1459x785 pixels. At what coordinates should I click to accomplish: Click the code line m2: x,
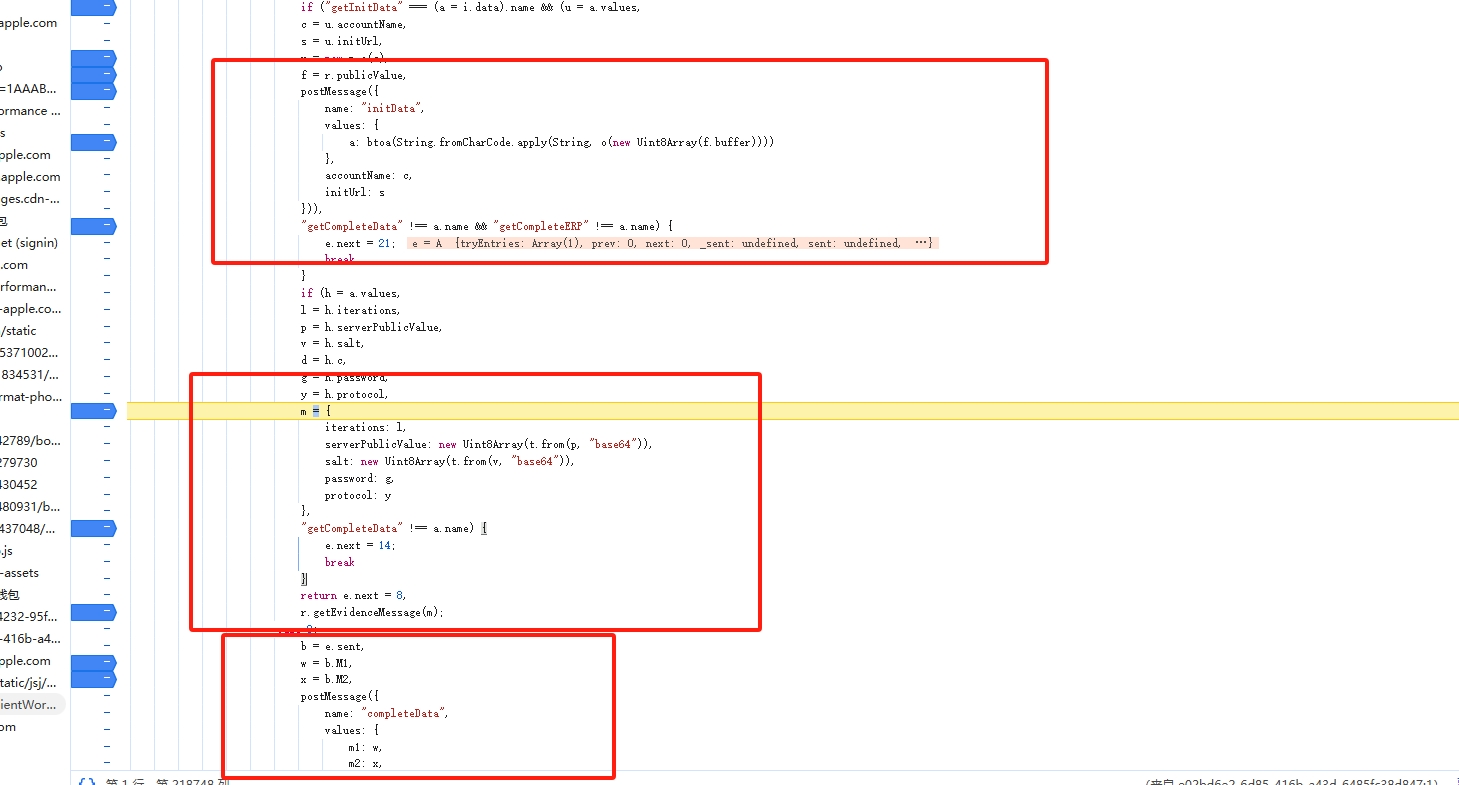point(365,764)
